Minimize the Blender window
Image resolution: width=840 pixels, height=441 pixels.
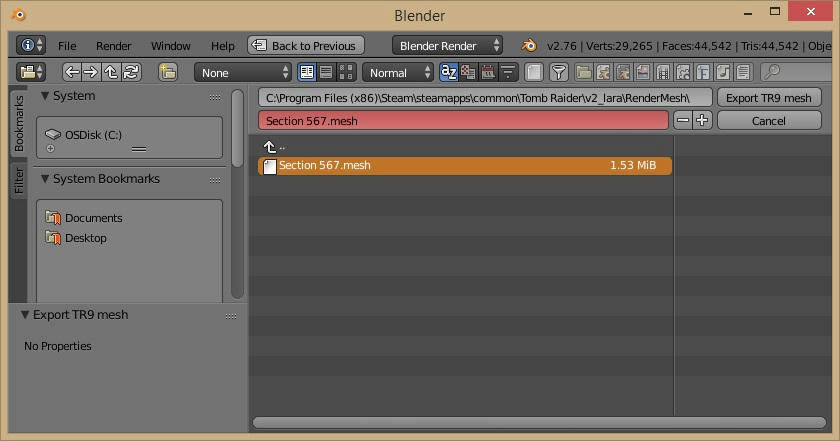(748, 12)
